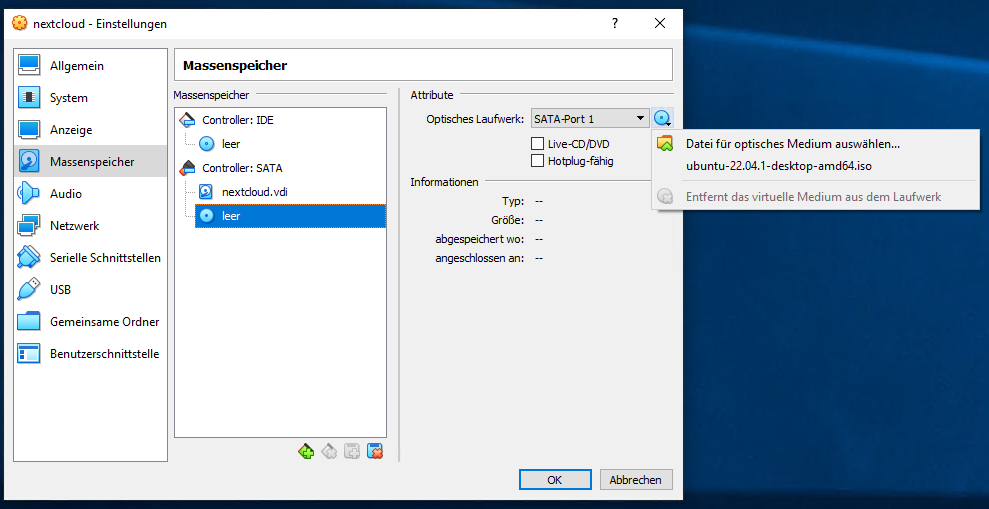Click the help question mark button
Image resolution: width=989 pixels, height=509 pixels.
coord(615,24)
